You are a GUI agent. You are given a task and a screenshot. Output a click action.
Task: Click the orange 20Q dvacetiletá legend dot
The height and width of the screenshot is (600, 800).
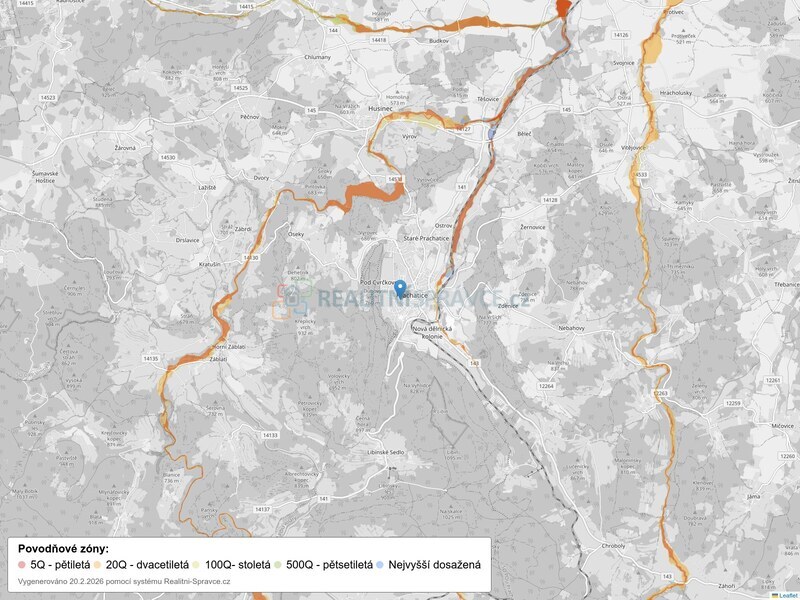(98, 565)
